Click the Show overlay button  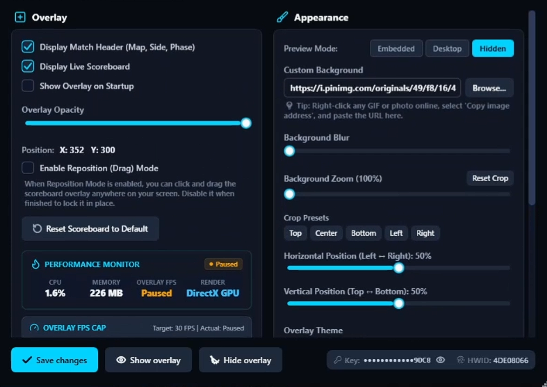point(148,360)
